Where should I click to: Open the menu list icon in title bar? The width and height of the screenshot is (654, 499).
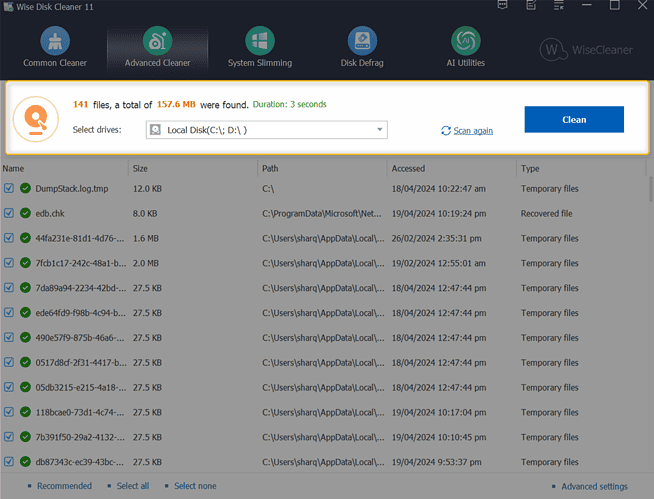558,5
